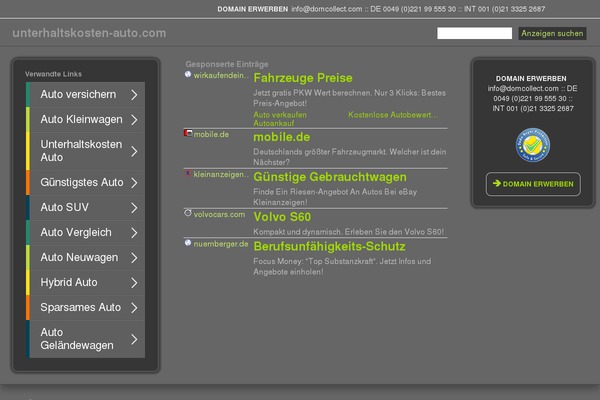Click the unterhaltskosten-auto.com site title
The image size is (600, 400).
[89, 33]
